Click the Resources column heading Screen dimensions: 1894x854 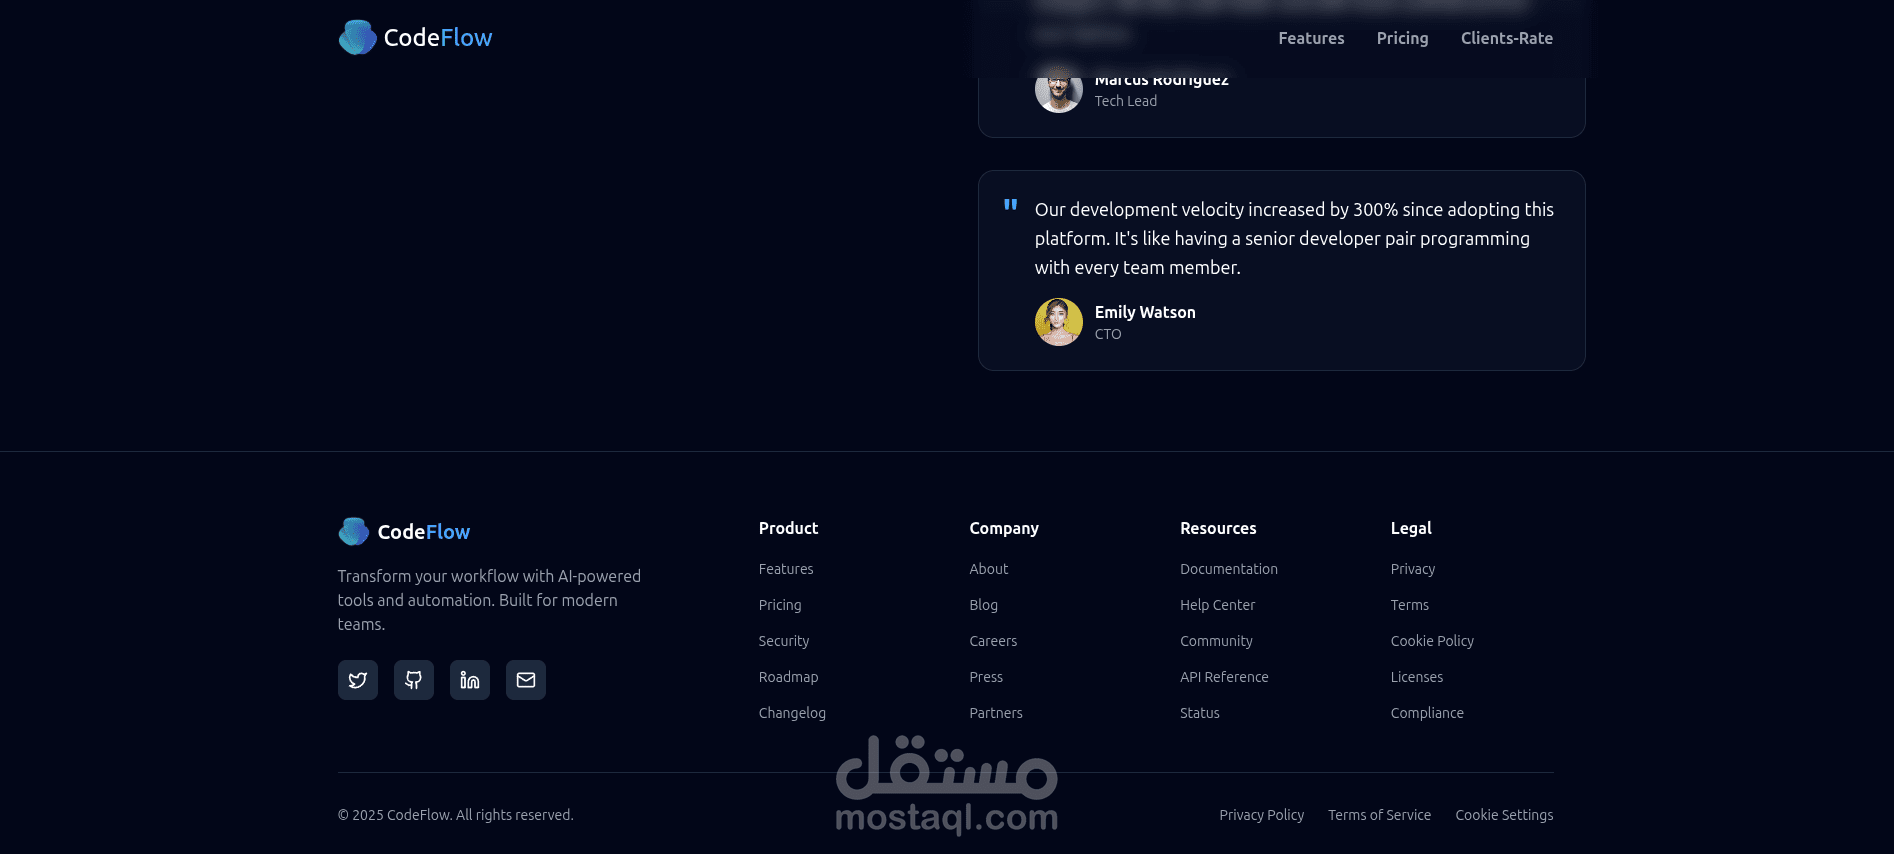tap(1218, 528)
